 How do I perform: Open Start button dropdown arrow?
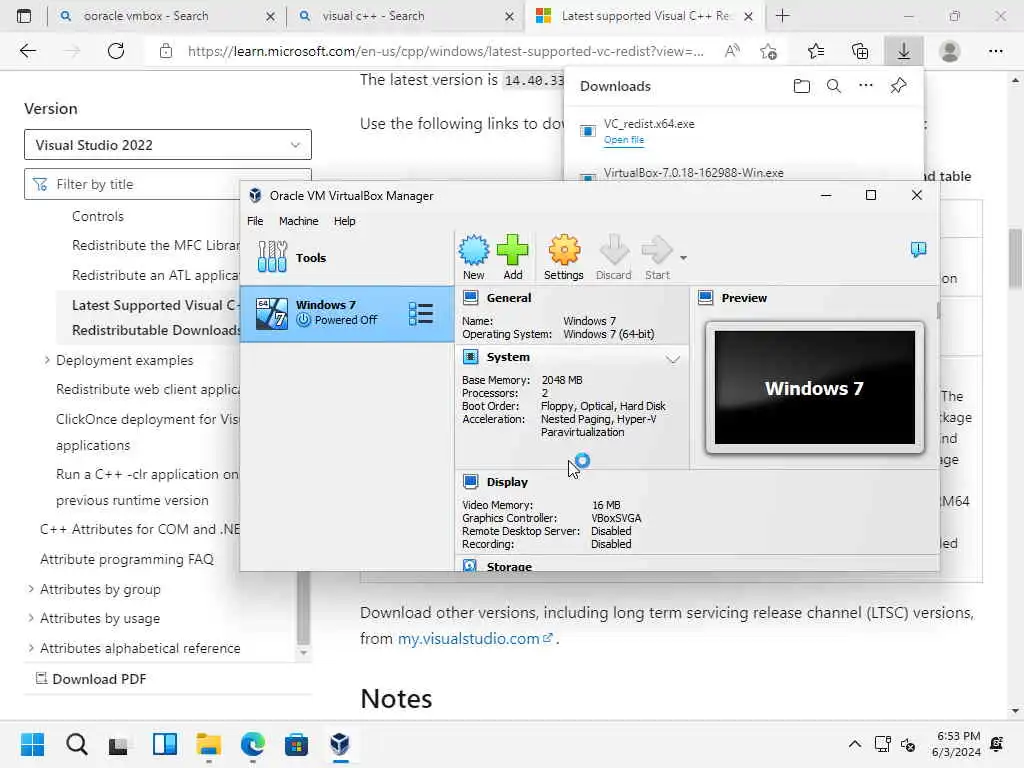coord(683,258)
